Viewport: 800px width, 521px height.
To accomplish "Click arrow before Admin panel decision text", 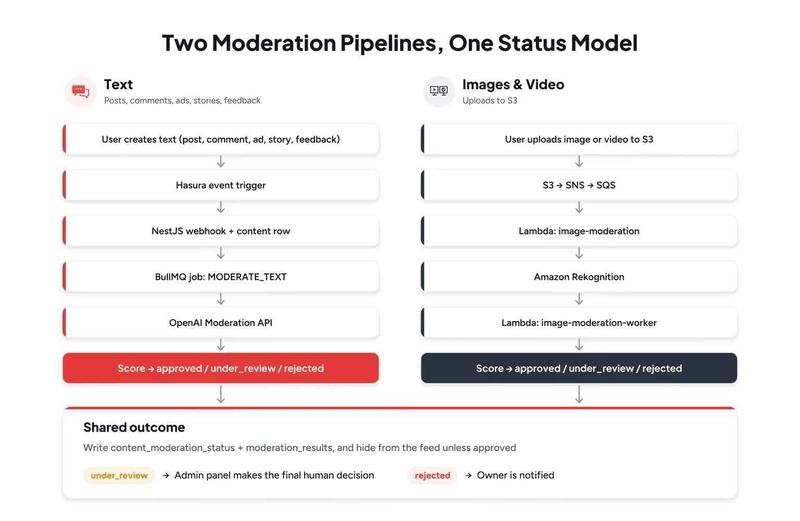I will (x=166, y=476).
